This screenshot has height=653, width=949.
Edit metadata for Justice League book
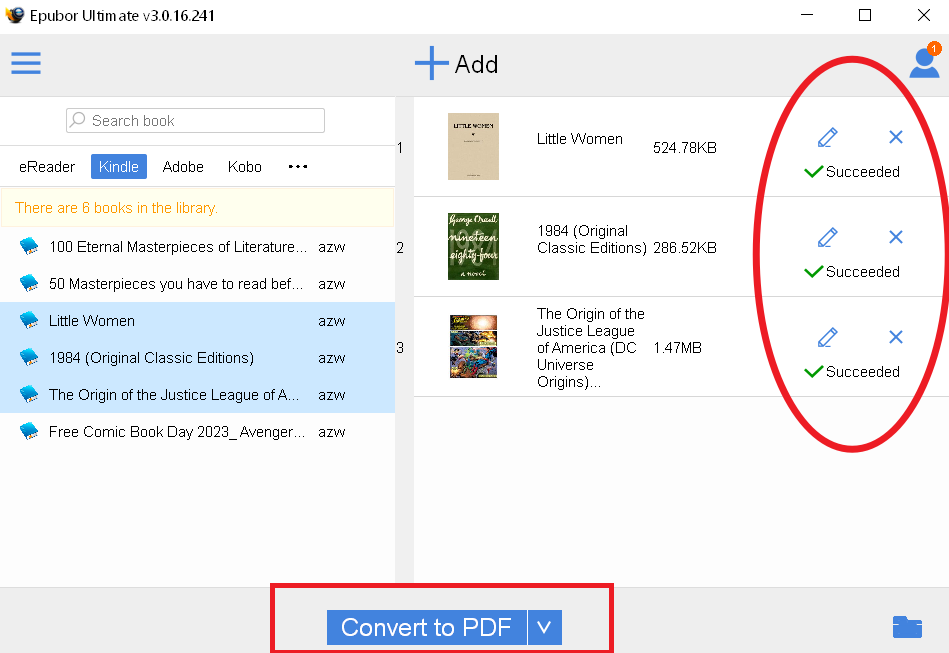(827, 337)
